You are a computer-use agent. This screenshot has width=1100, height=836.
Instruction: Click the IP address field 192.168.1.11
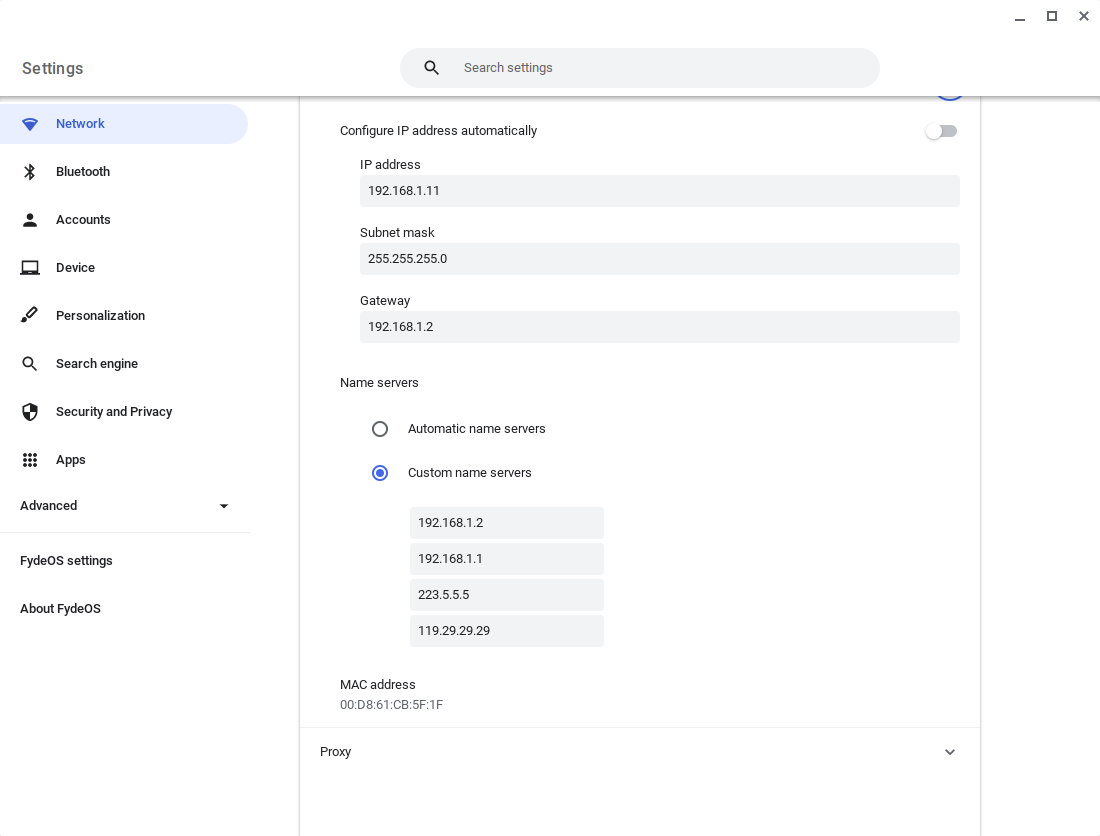(659, 191)
